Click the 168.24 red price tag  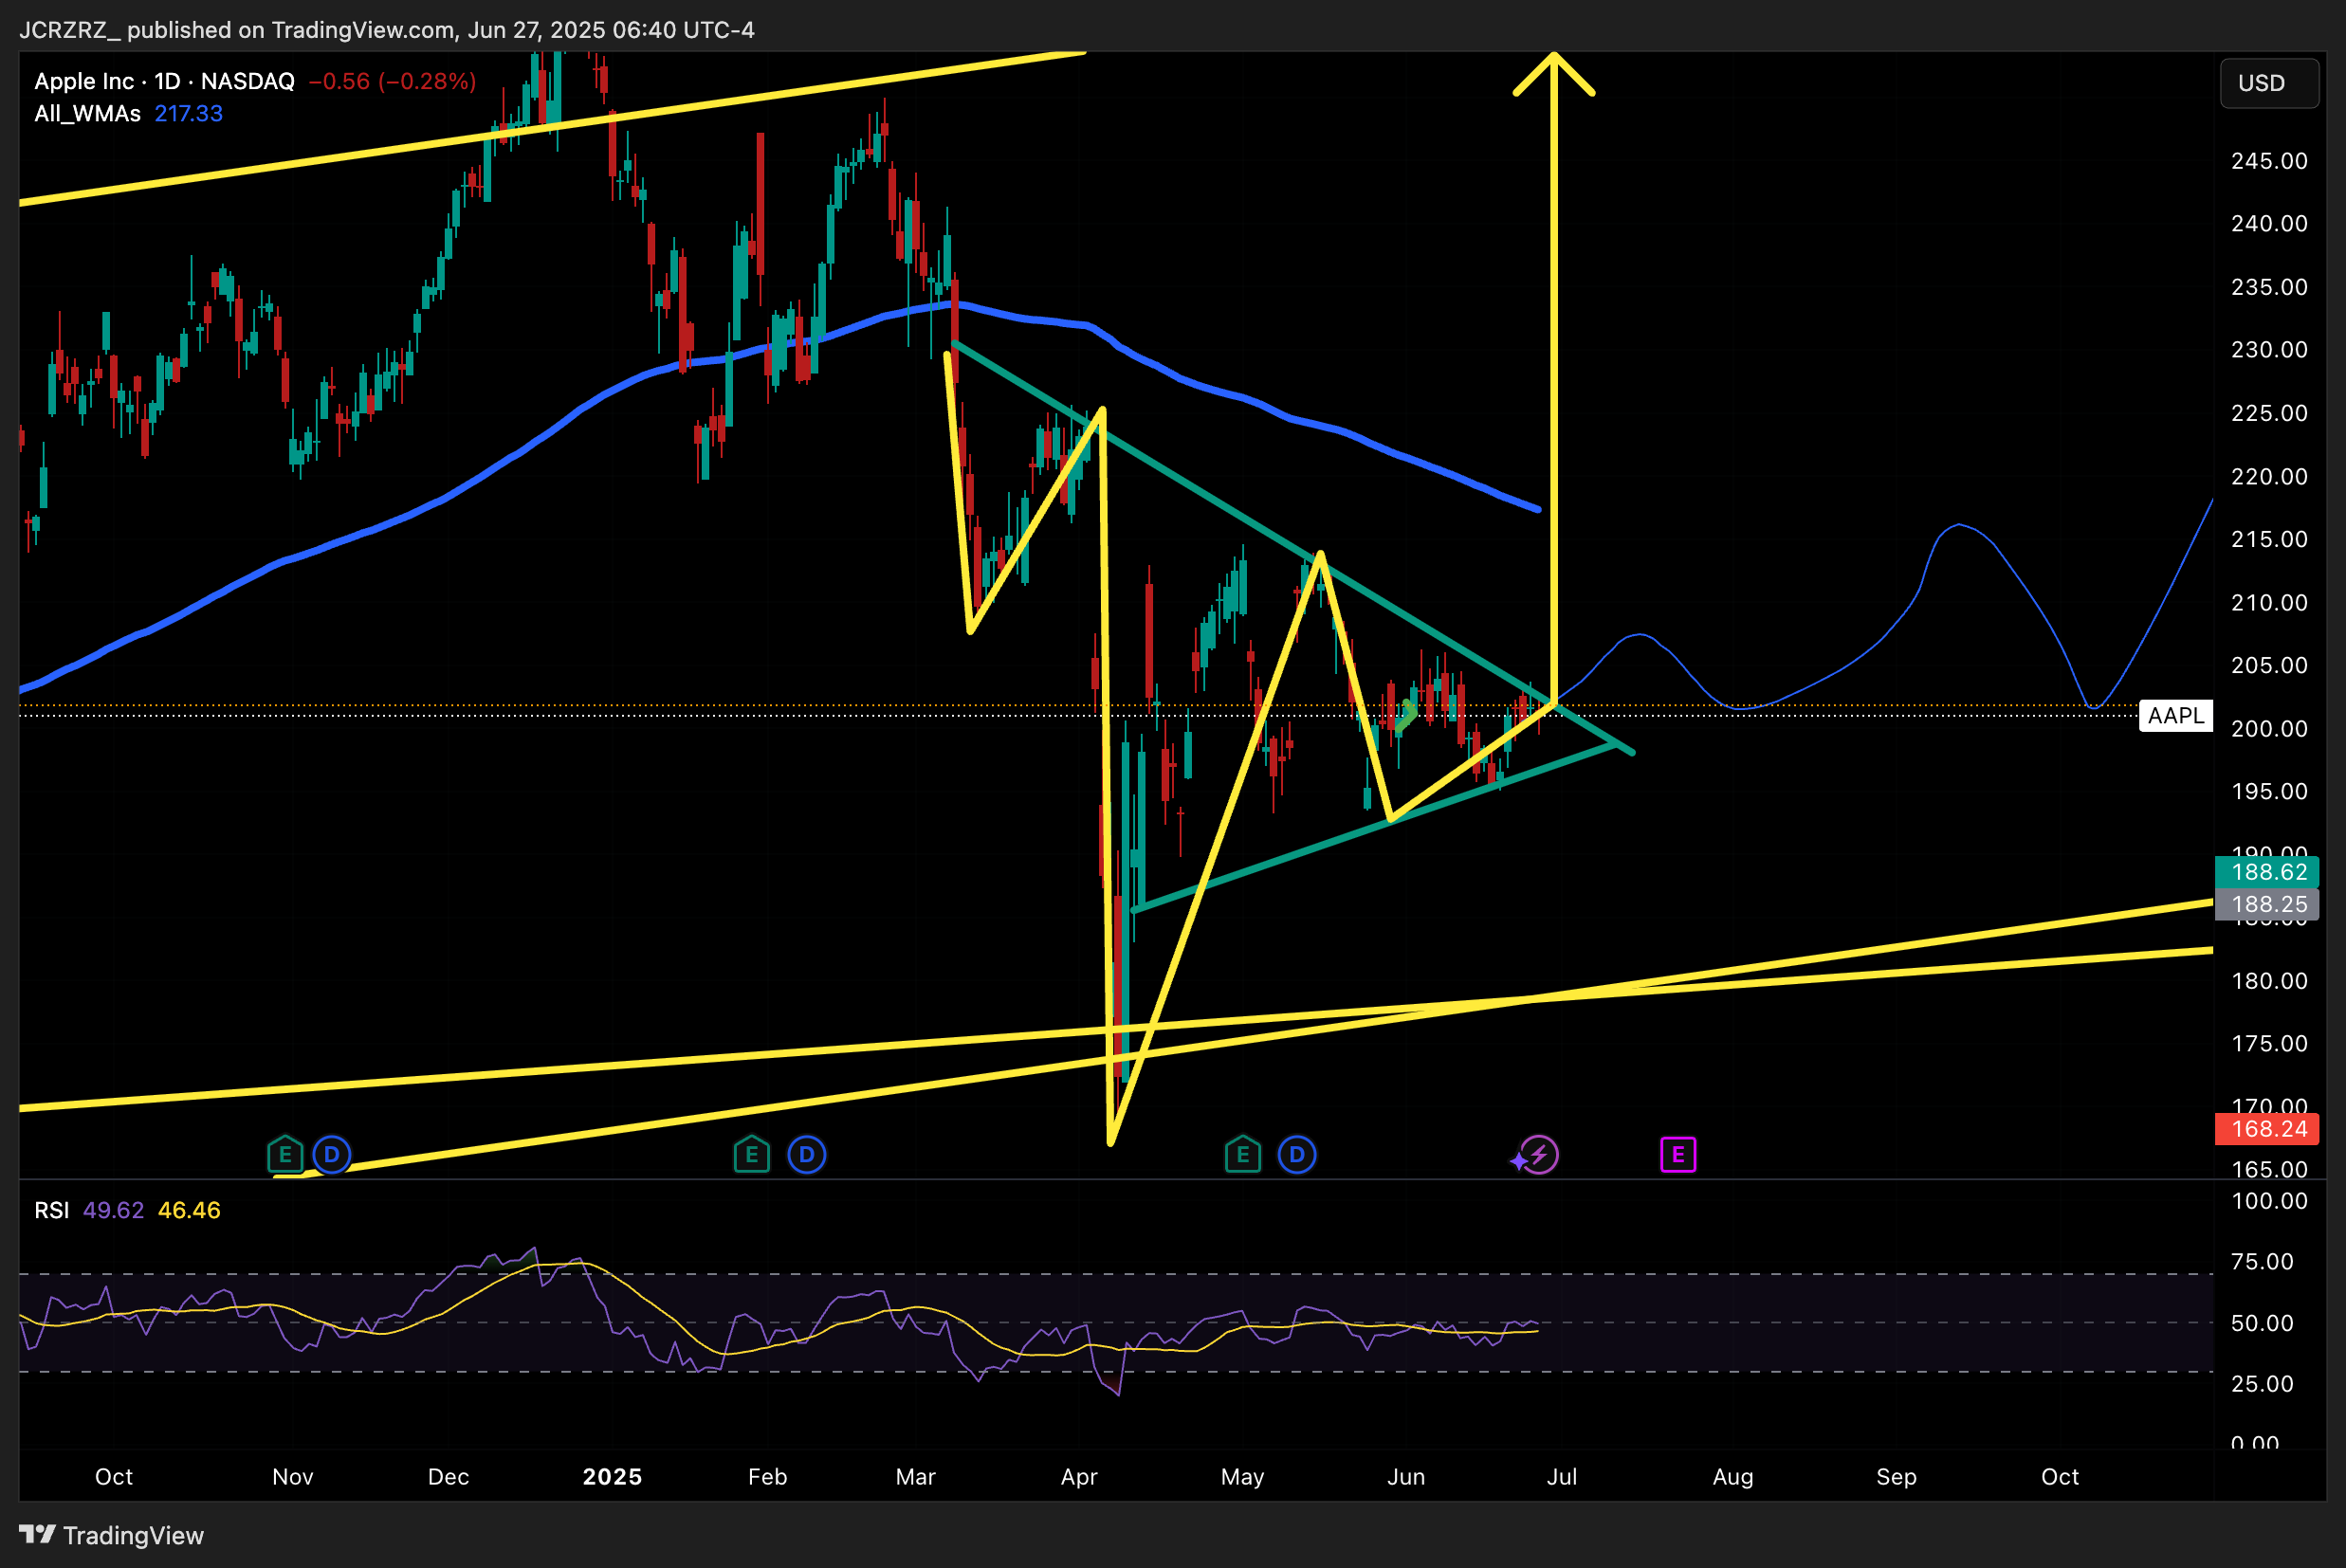[2267, 1129]
